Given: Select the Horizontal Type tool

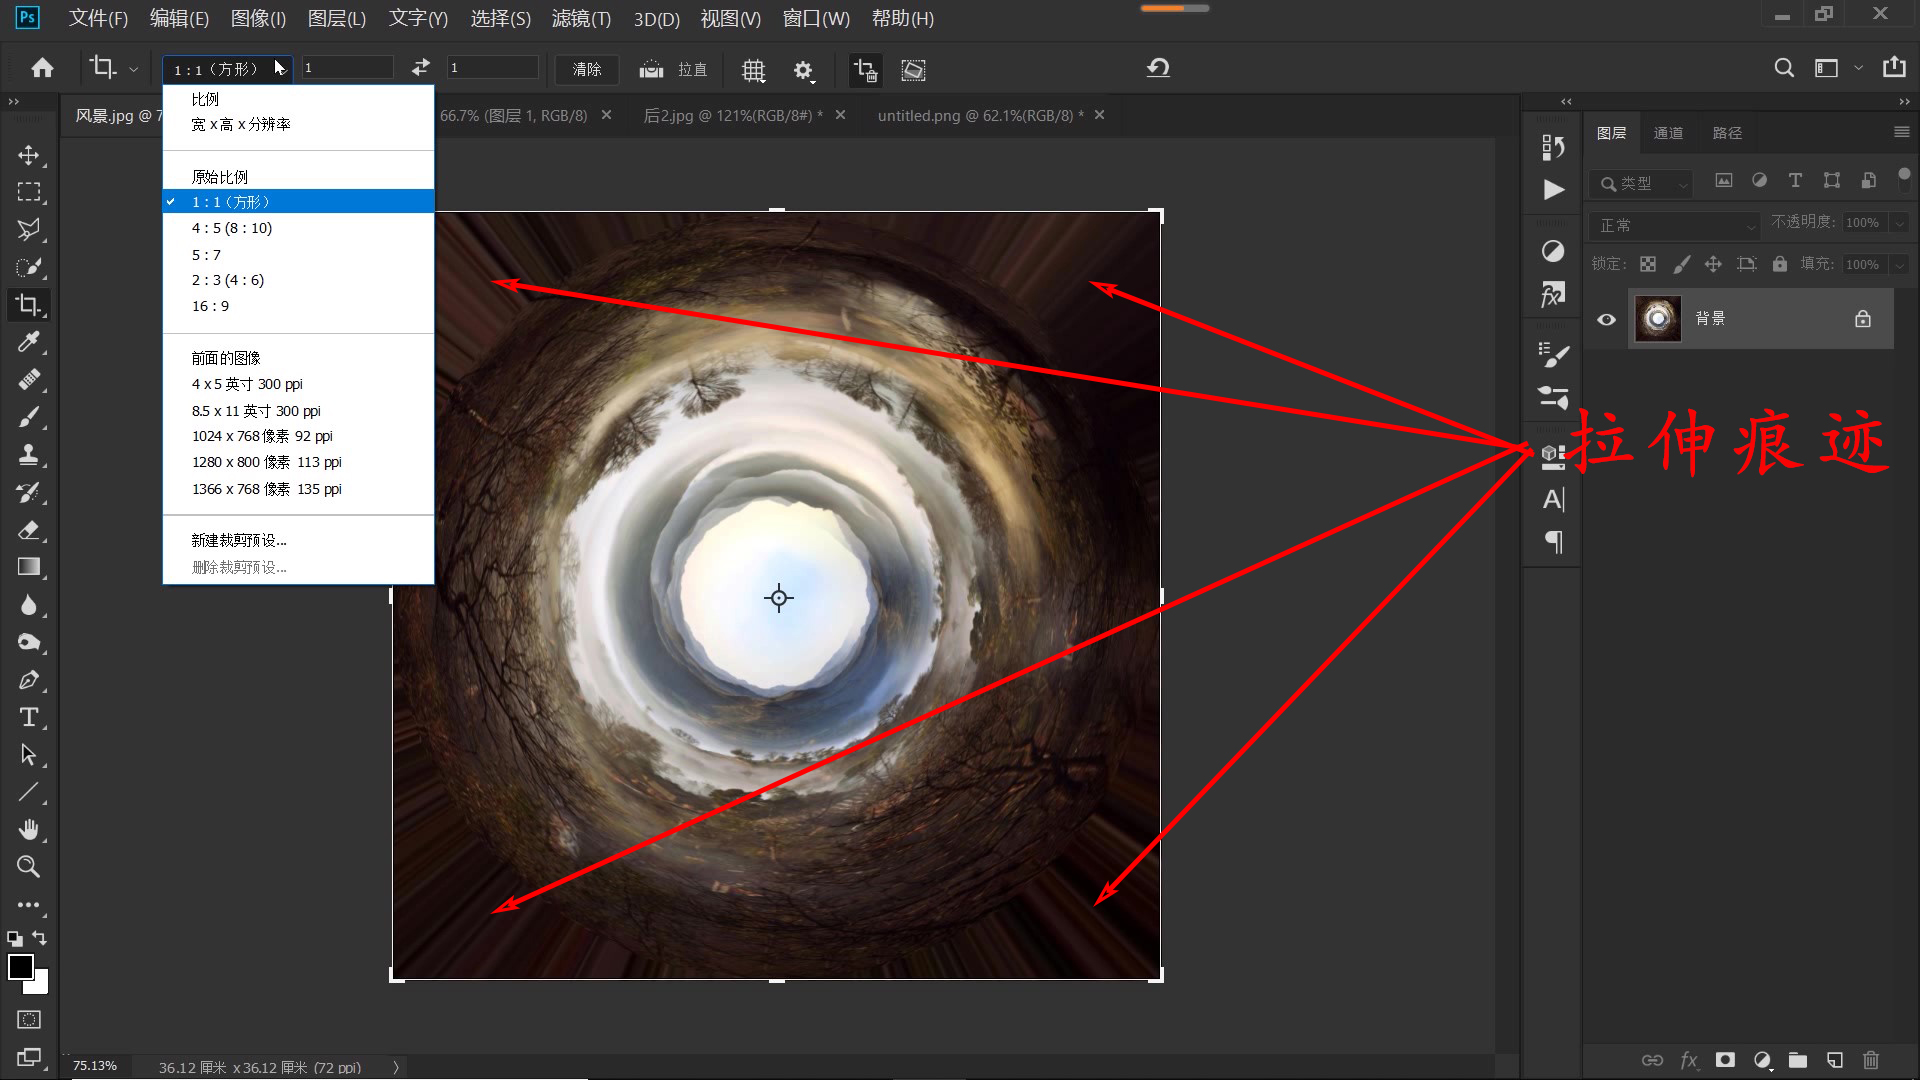Looking at the screenshot, I should coord(28,717).
